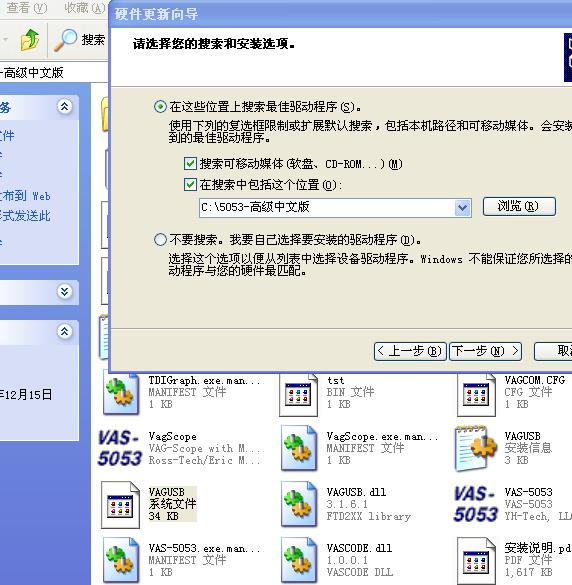The image size is (572, 585).
Task: Open the Favorites (收藏) menu
Action: click(x=84, y=7)
